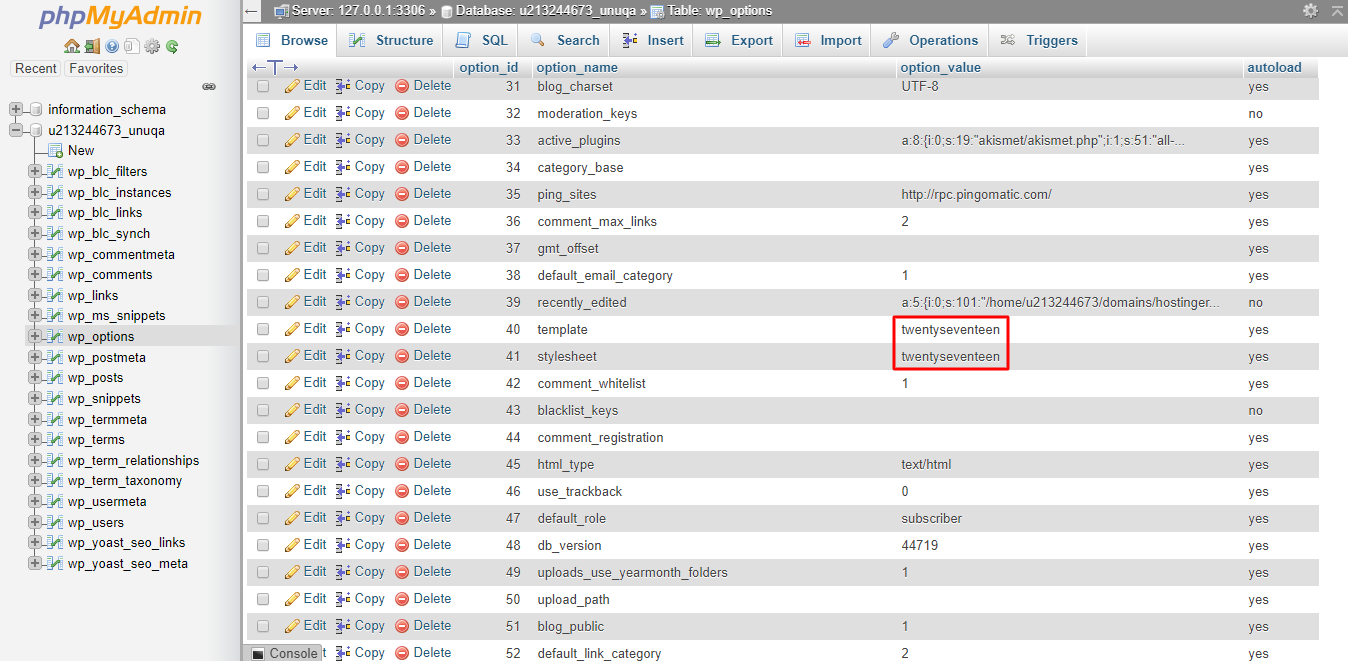Viewport: 1348px width, 661px height.
Task: Click the Console terminal icon
Action: (258, 653)
